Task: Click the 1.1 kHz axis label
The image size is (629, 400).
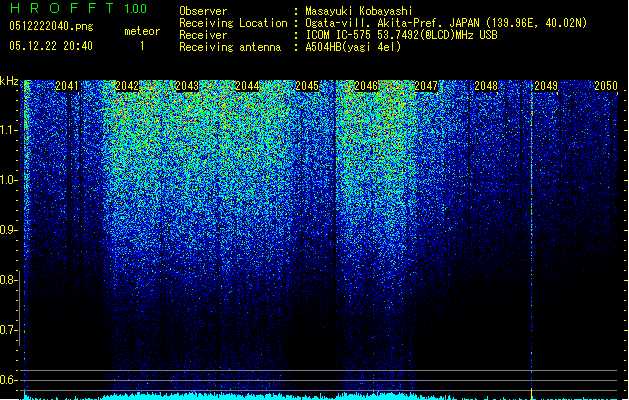Action: point(8,130)
